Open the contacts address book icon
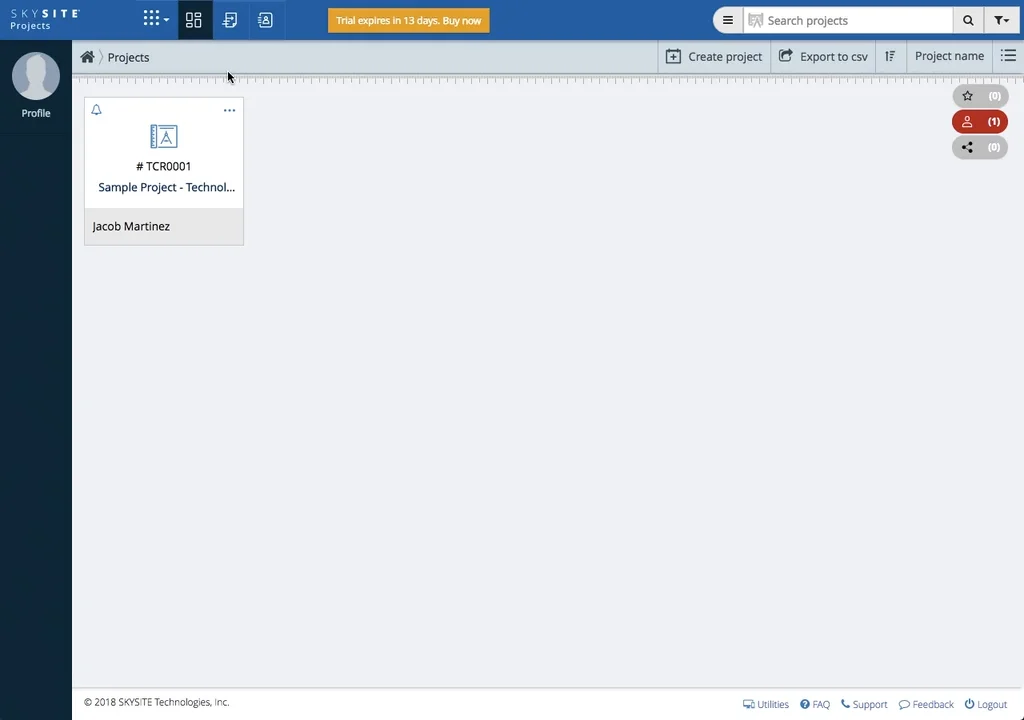Viewport: 1024px width, 720px height. click(x=265, y=20)
